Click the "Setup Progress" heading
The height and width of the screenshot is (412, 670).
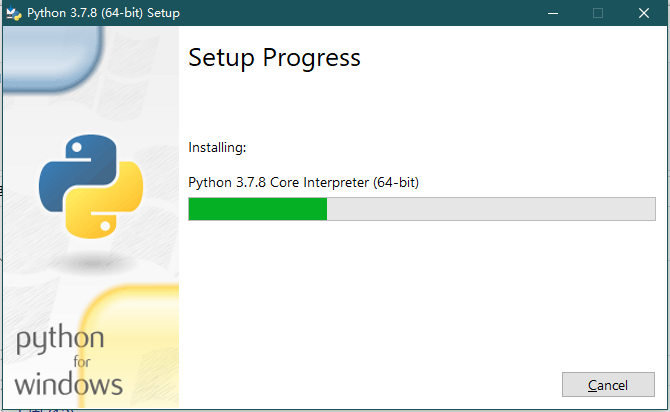274,58
